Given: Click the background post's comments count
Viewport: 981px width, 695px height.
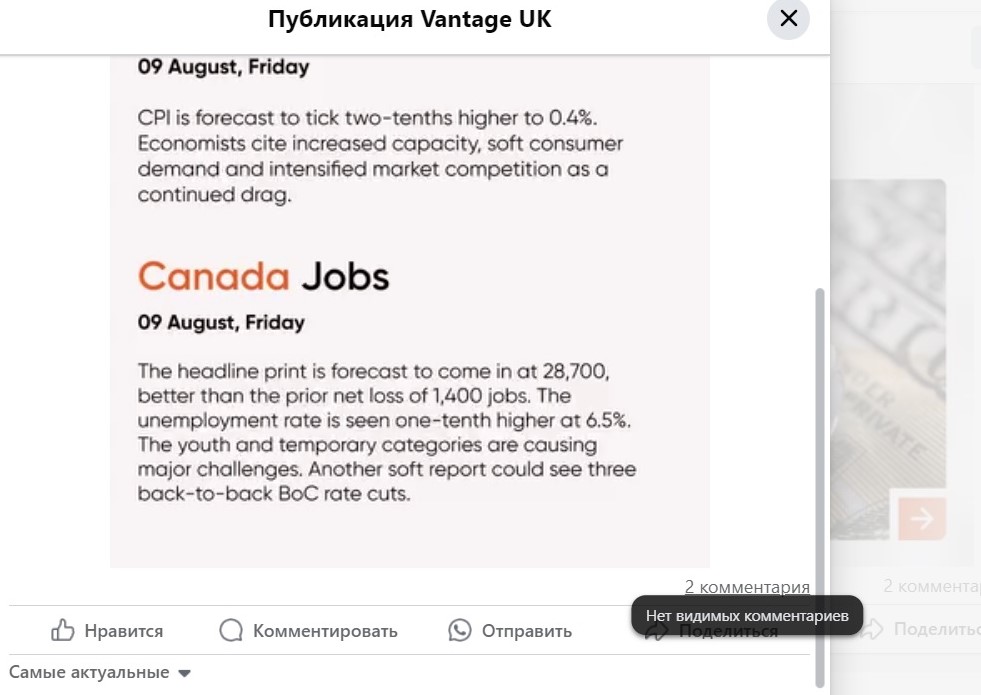Looking at the screenshot, I should (931, 586).
